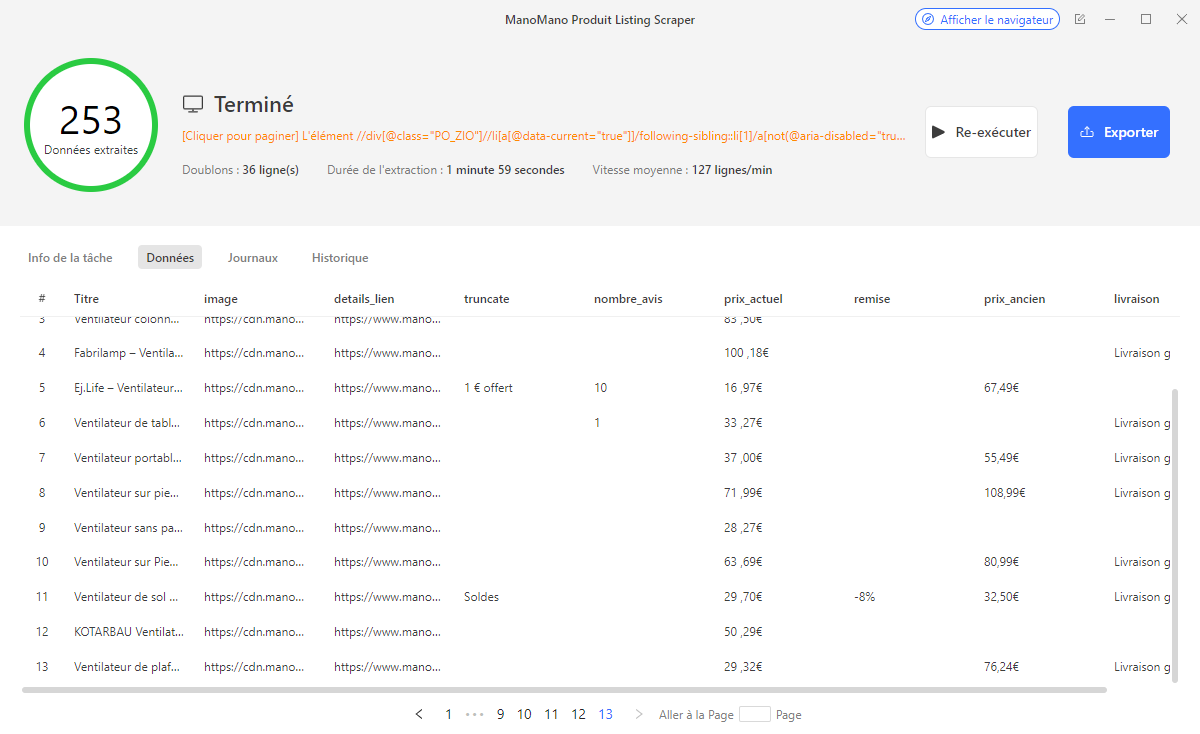The height and width of the screenshot is (734, 1200).
Task: Click old price 108,99€ in row 8
Action: pos(1005,493)
